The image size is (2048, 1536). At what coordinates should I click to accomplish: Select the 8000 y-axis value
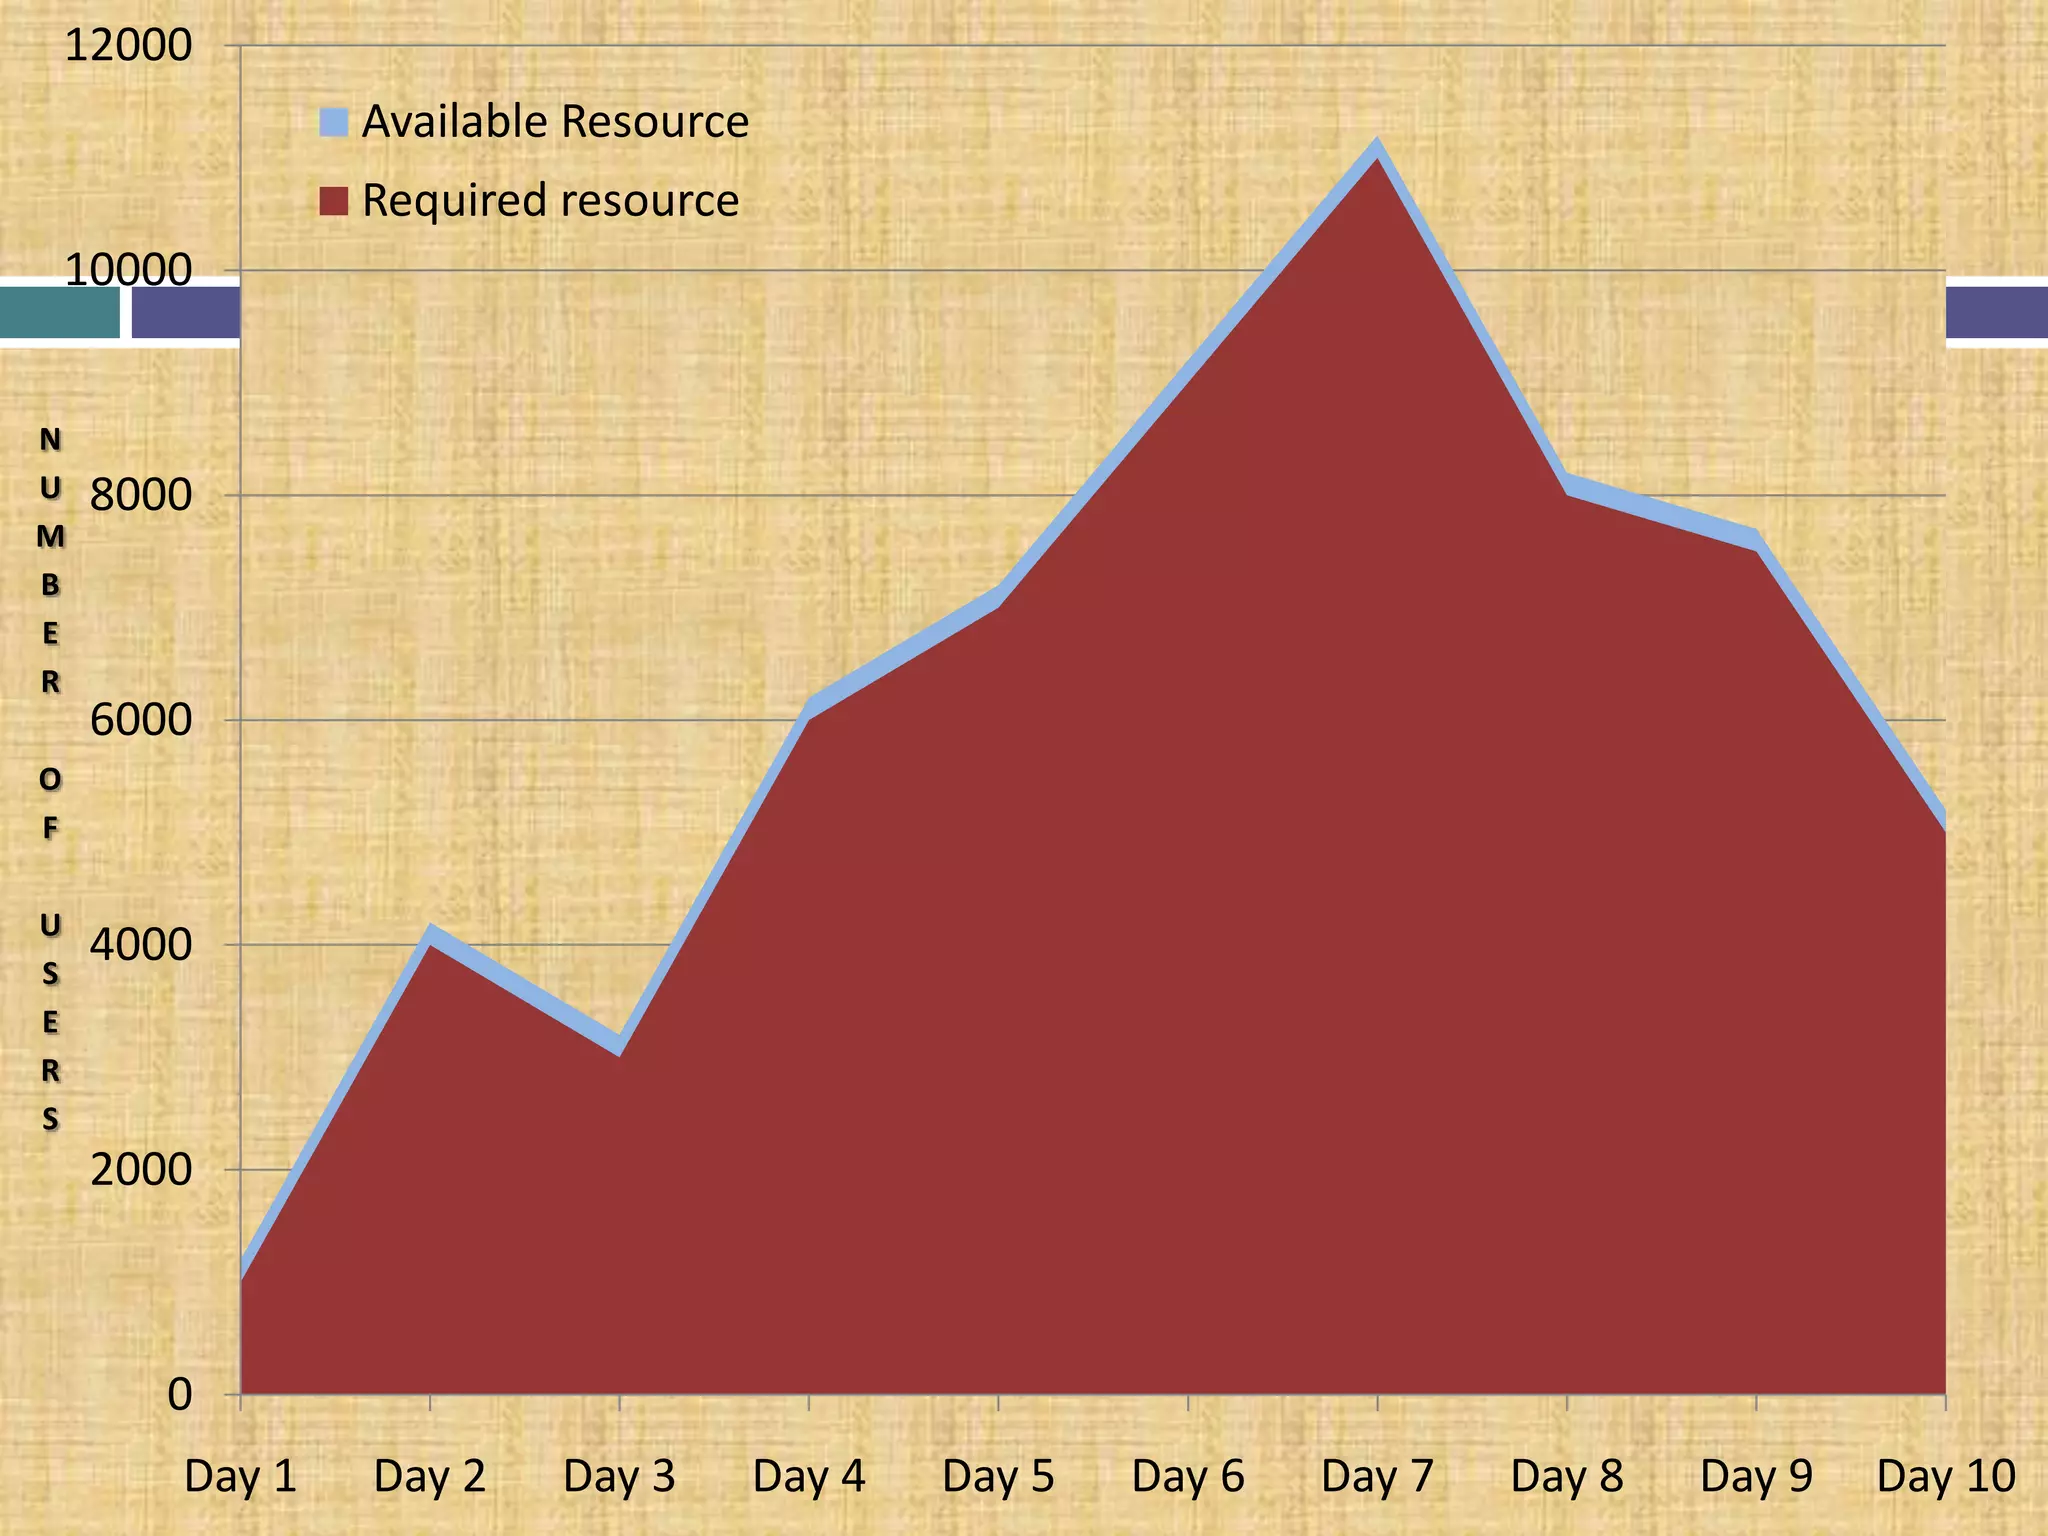pyautogui.click(x=140, y=495)
